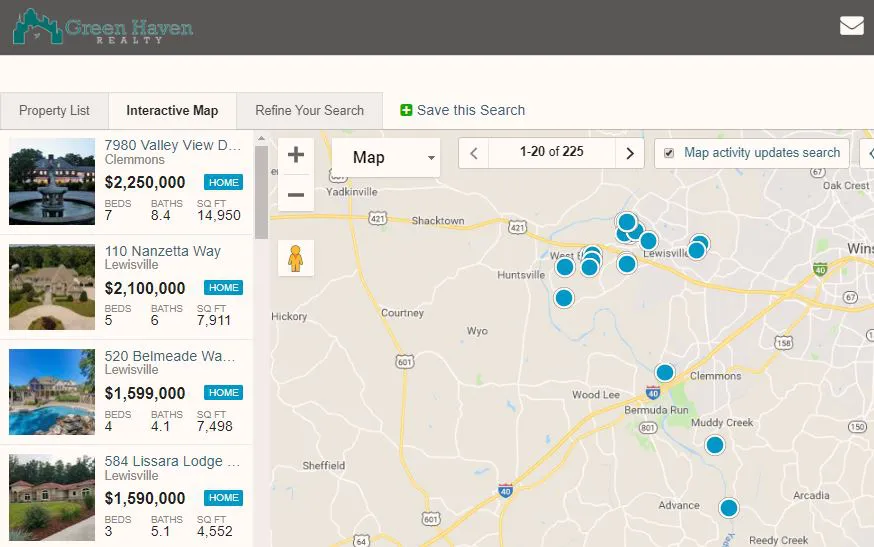The height and width of the screenshot is (547, 874).
Task: Click the Shacktown map label
Action: tap(438, 221)
